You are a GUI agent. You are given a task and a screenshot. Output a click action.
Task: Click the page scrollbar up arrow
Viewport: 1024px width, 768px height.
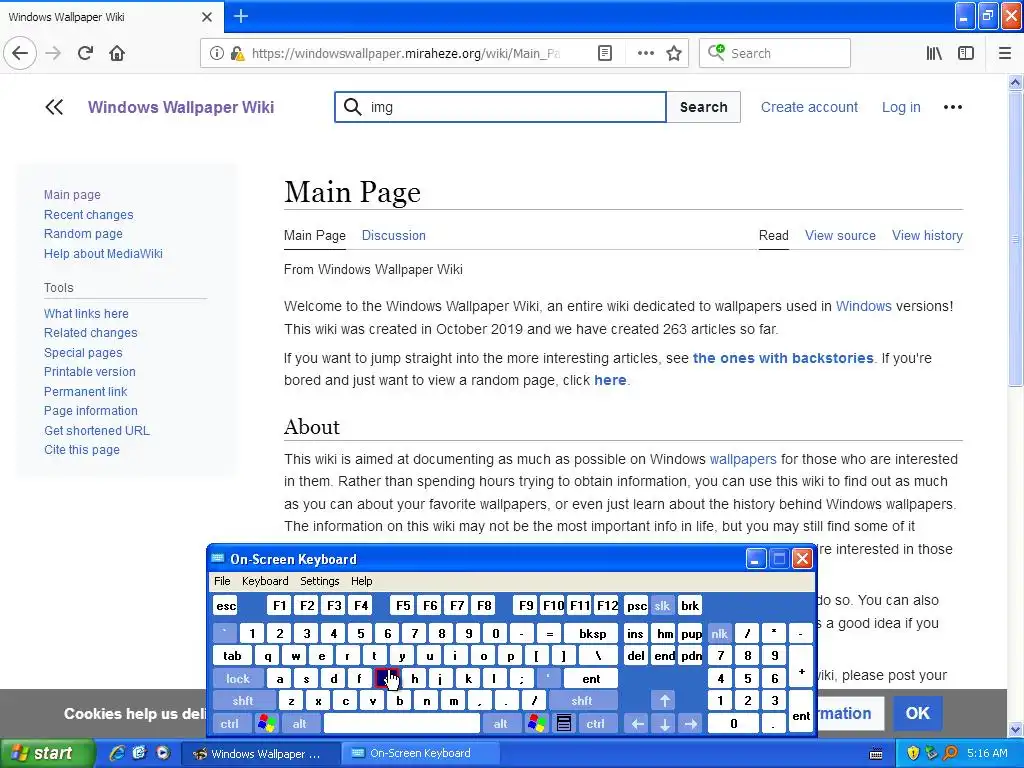tap(1016, 83)
